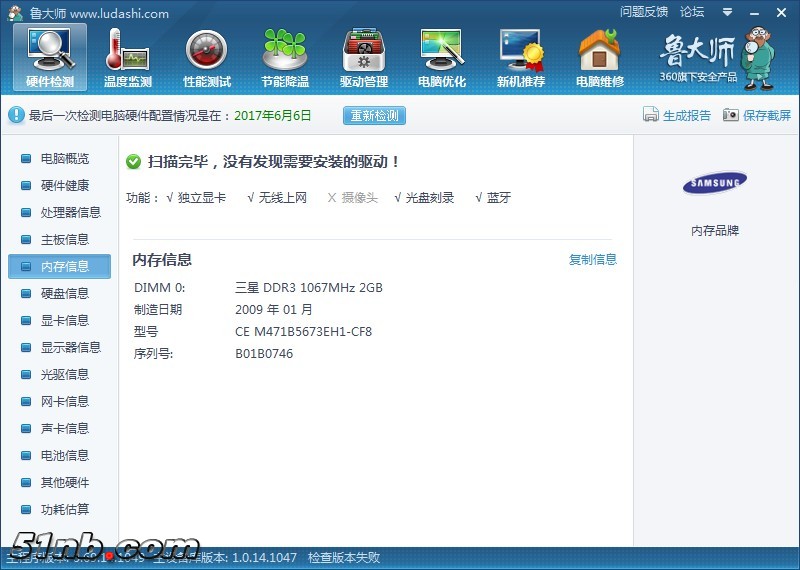Open 硬件检测 hardware detection icon
800x570 pixels.
tap(49, 57)
